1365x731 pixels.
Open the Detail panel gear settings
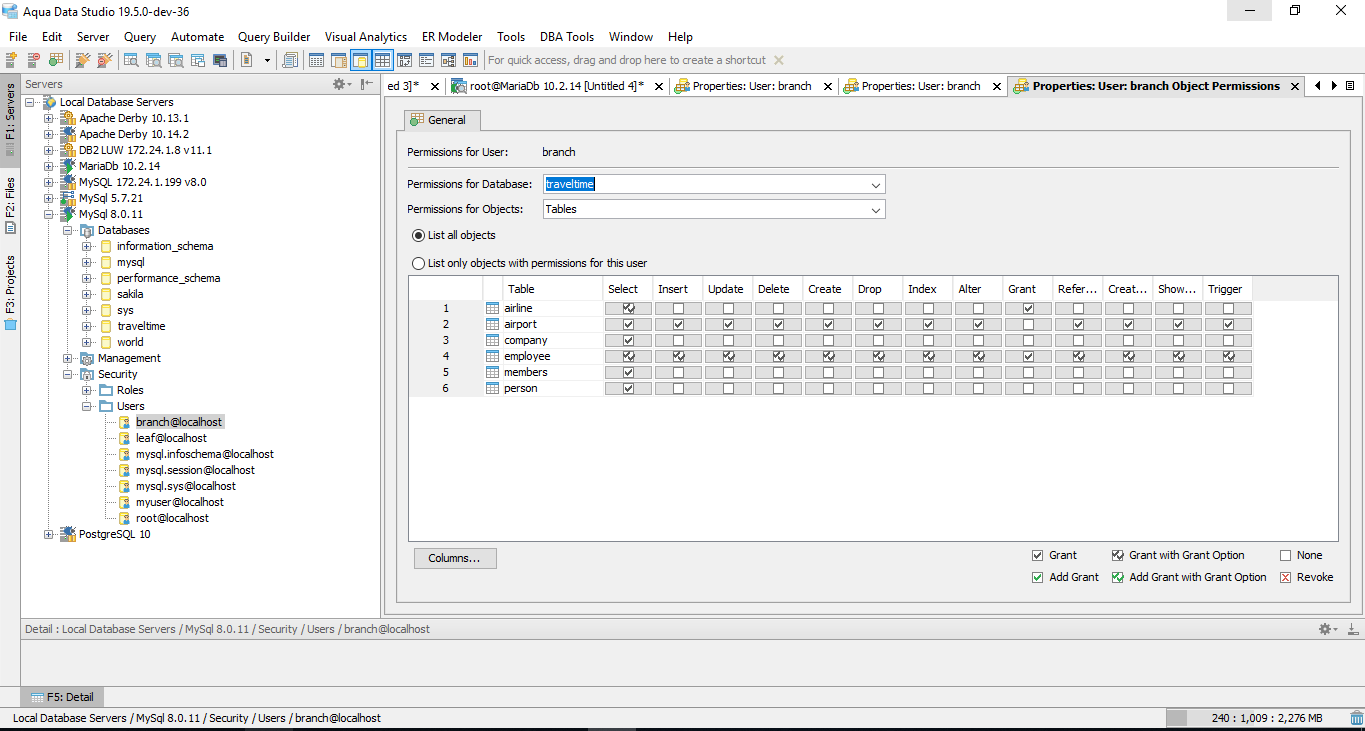[1327, 629]
